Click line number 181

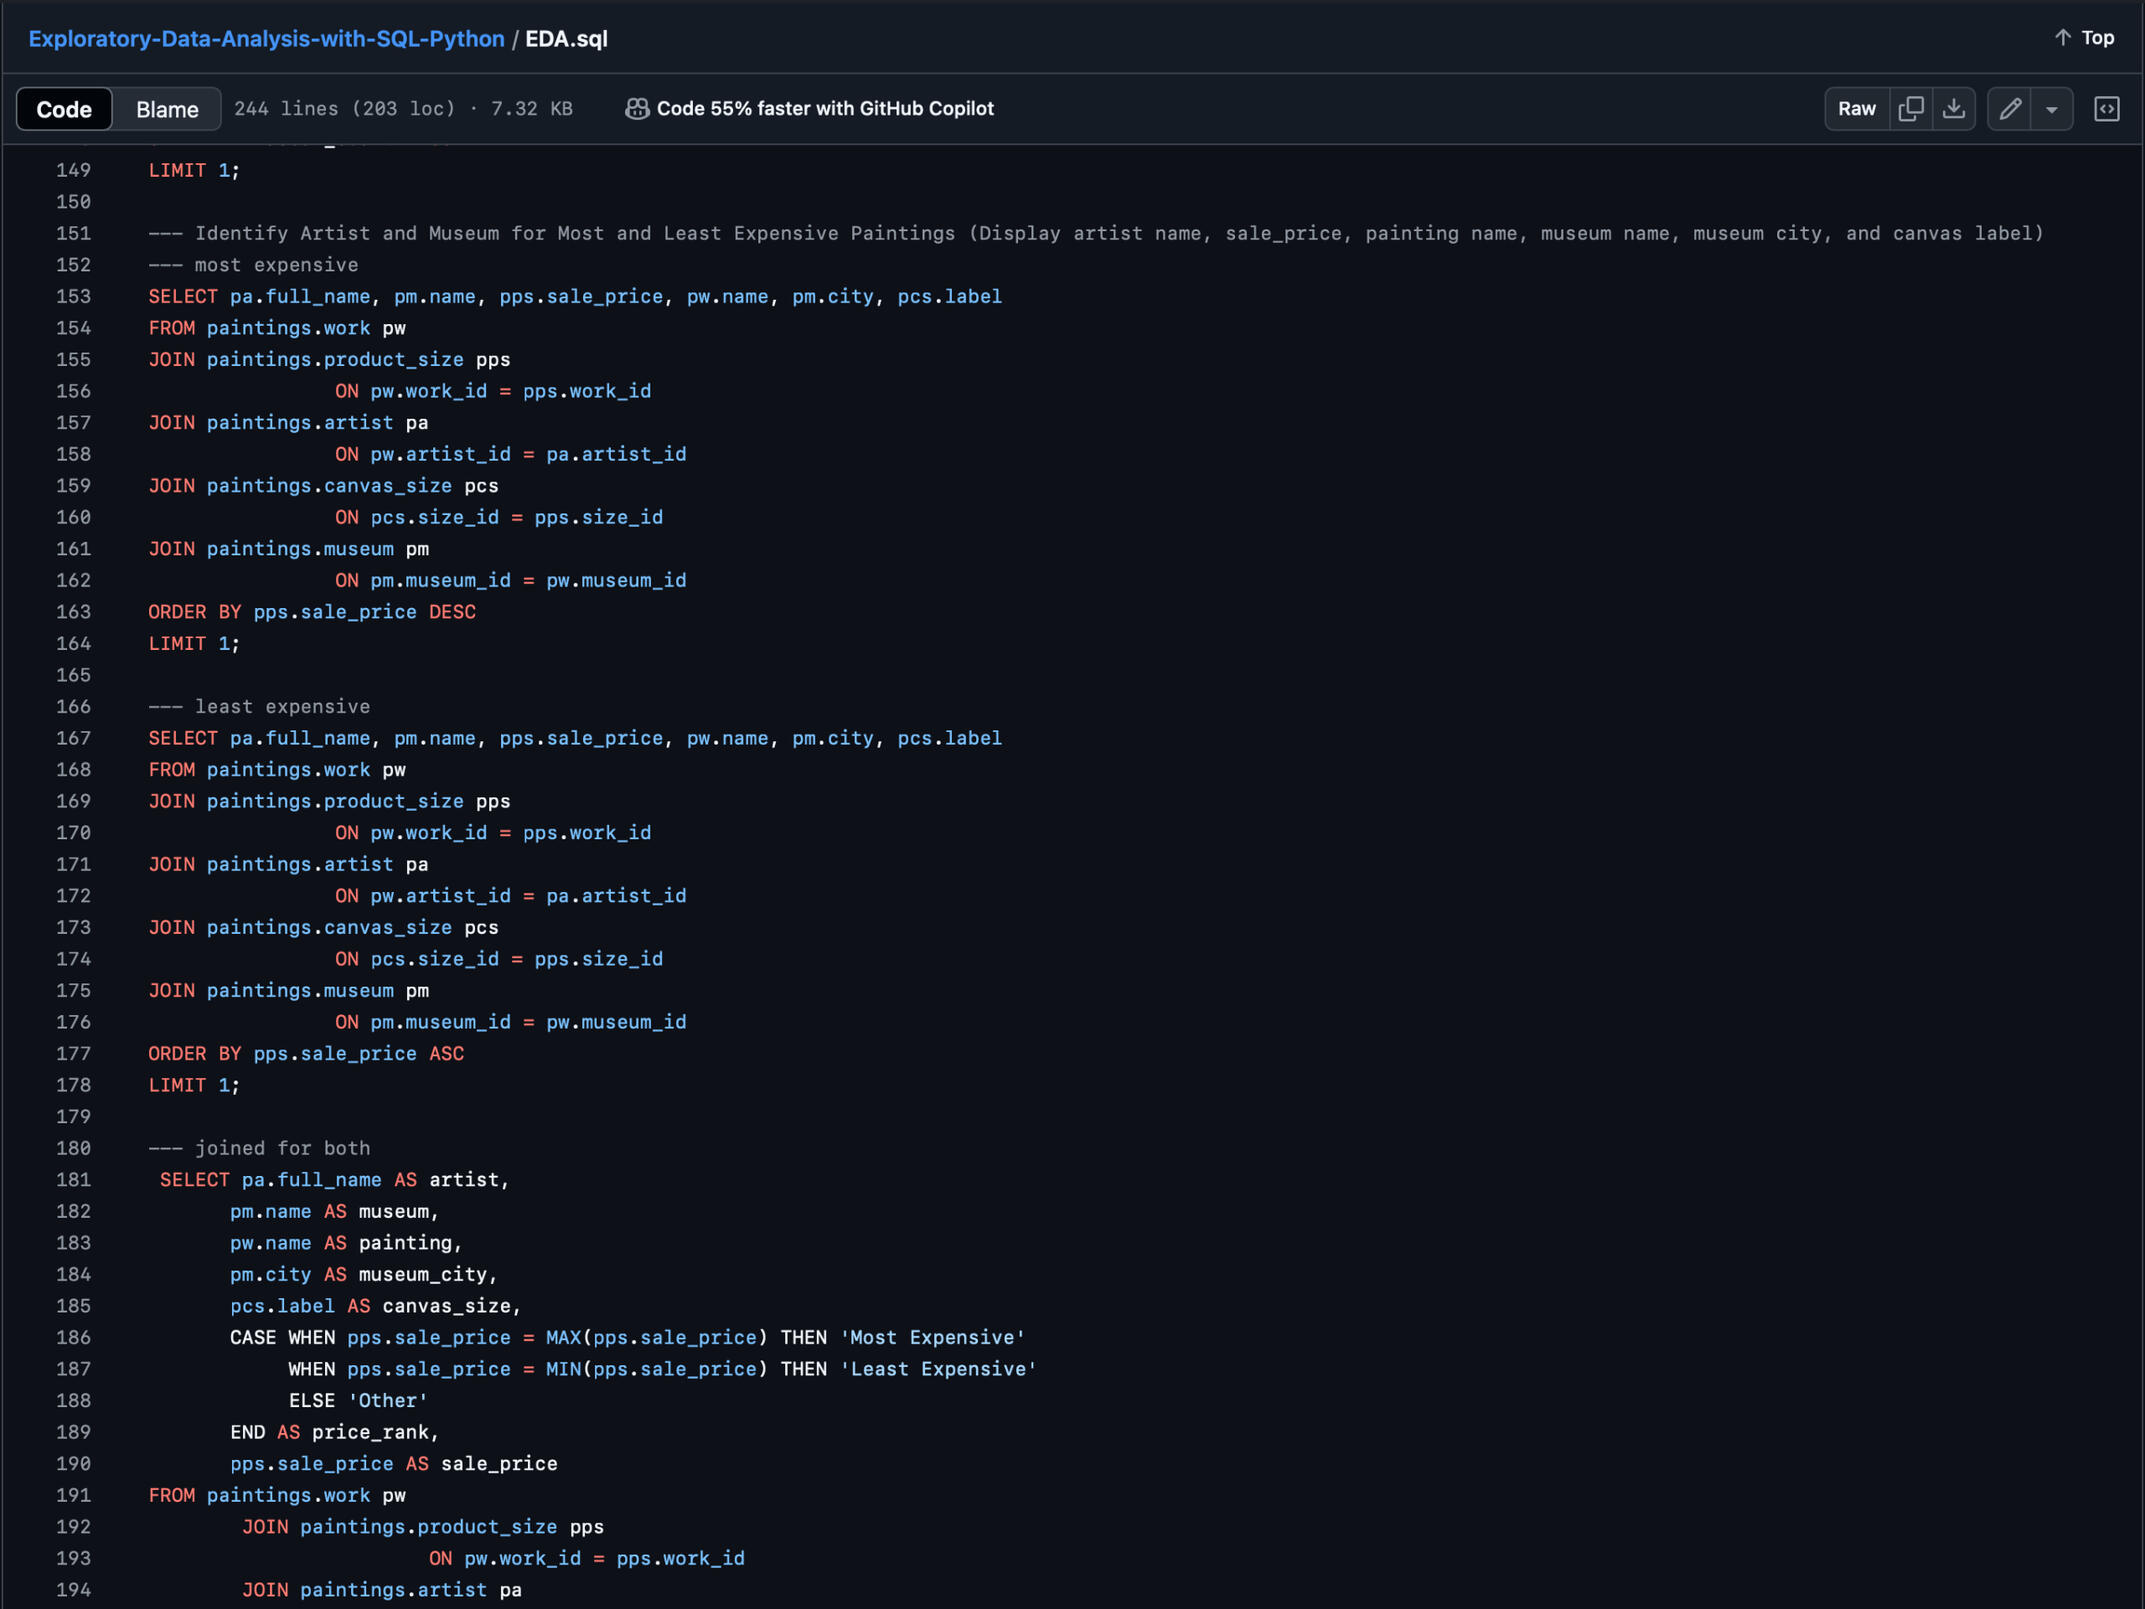[73, 1180]
